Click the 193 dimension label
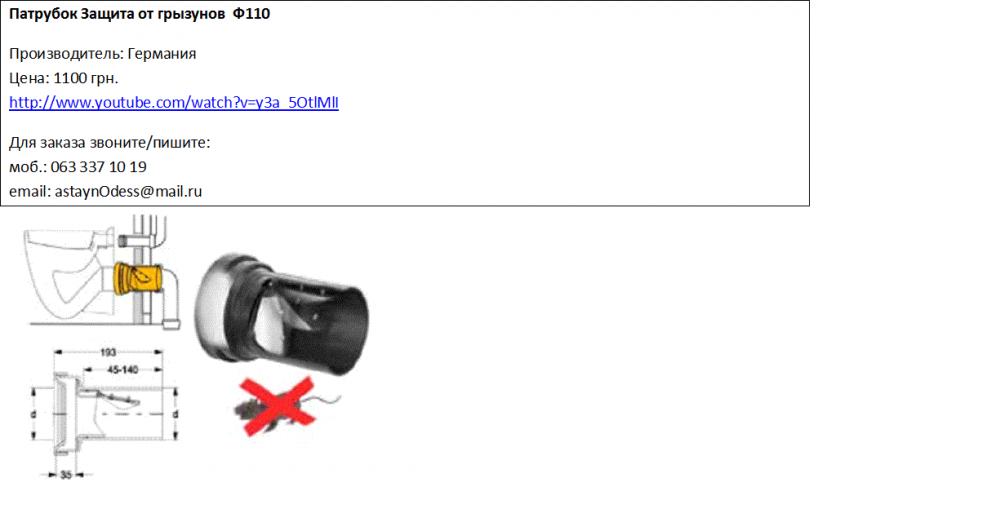The width and height of the screenshot is (1000, 518). pos(108,352)
